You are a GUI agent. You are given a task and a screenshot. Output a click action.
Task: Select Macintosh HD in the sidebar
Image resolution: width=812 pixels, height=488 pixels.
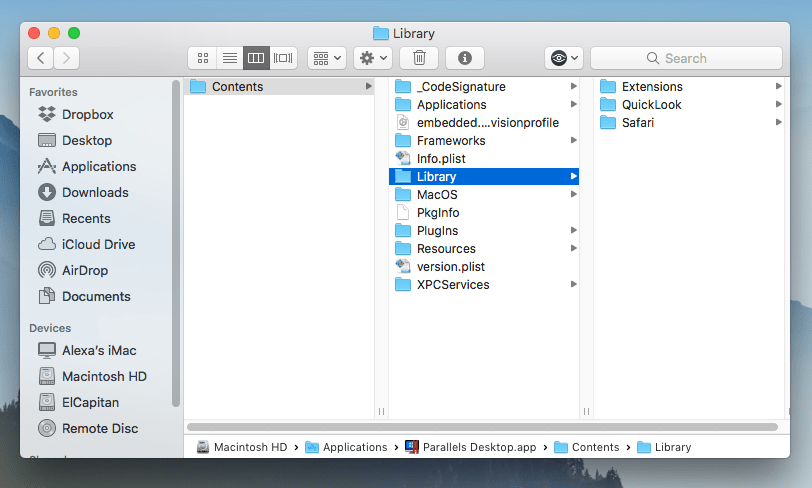coord(92,376)
